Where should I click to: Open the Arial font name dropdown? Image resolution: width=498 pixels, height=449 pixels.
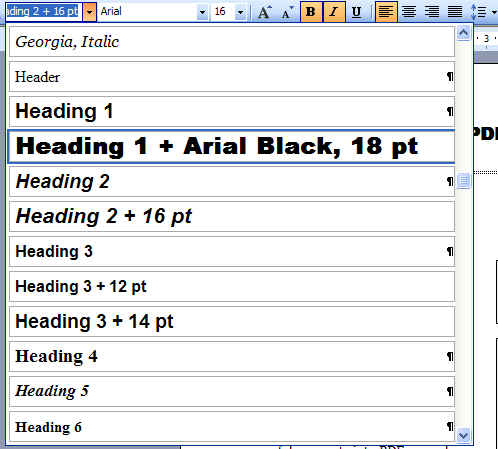[x=202, y=12]
